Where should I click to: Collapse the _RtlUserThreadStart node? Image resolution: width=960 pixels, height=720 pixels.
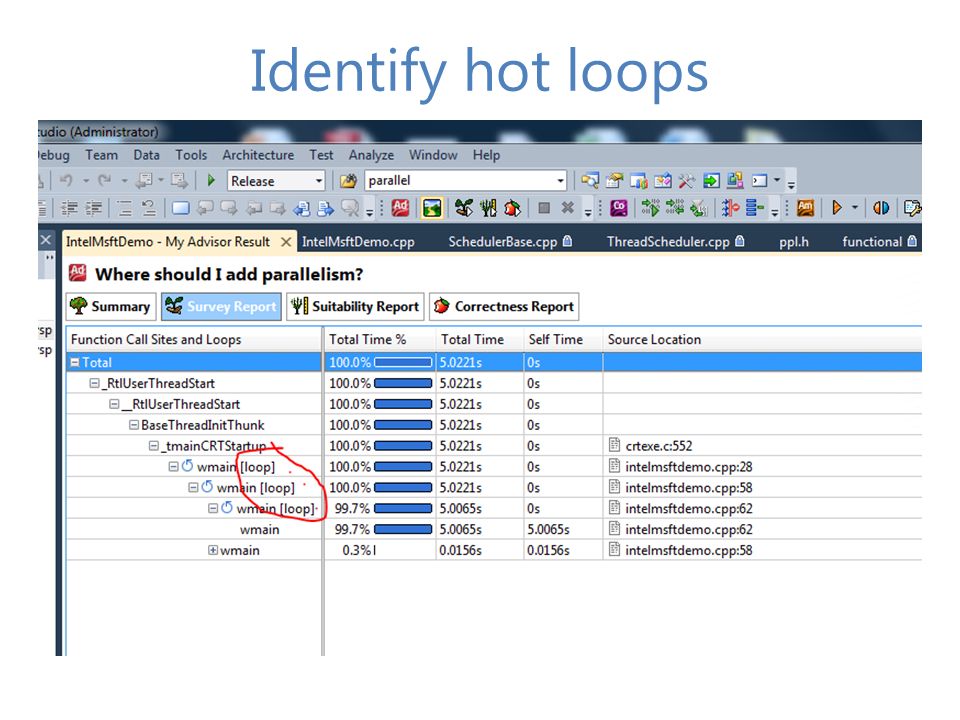tap(94, 383)
